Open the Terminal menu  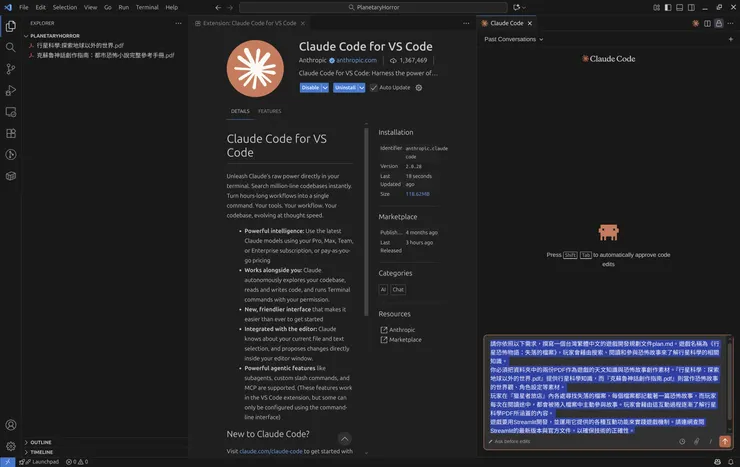click(147, 7)
